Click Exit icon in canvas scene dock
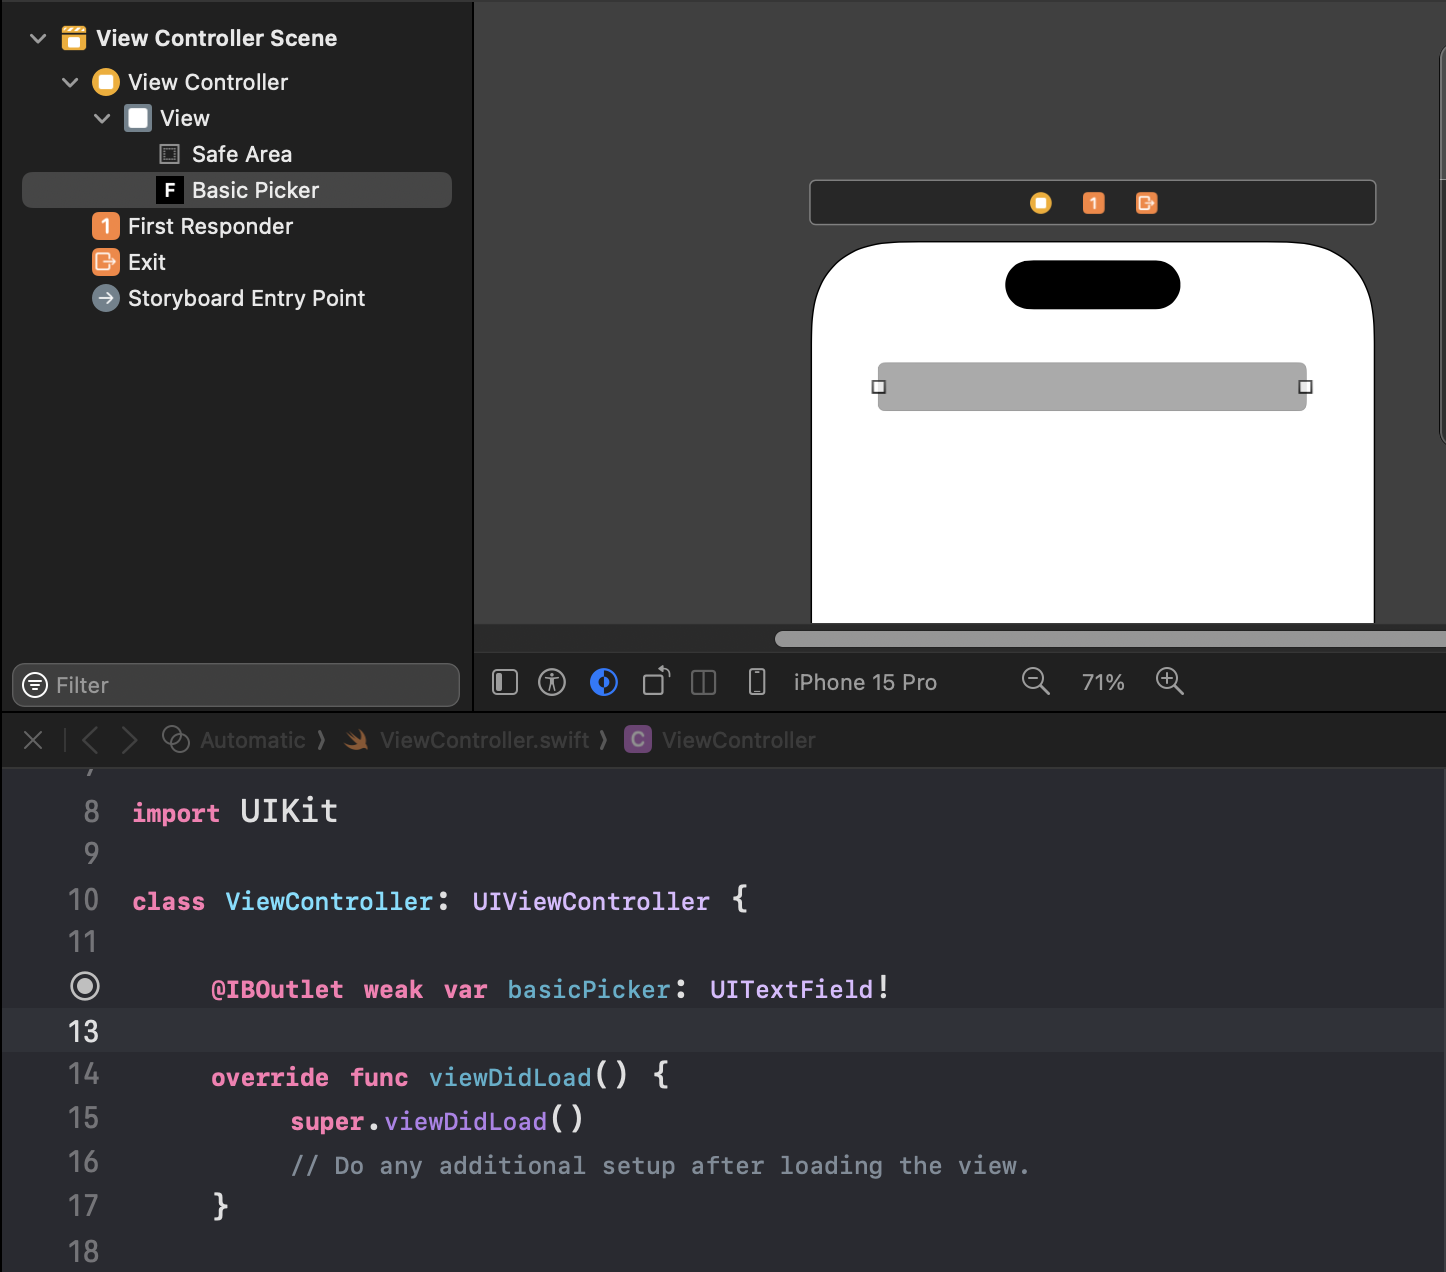The height and width of the screenshot is (1272, 1446). tap(1147, 203)
